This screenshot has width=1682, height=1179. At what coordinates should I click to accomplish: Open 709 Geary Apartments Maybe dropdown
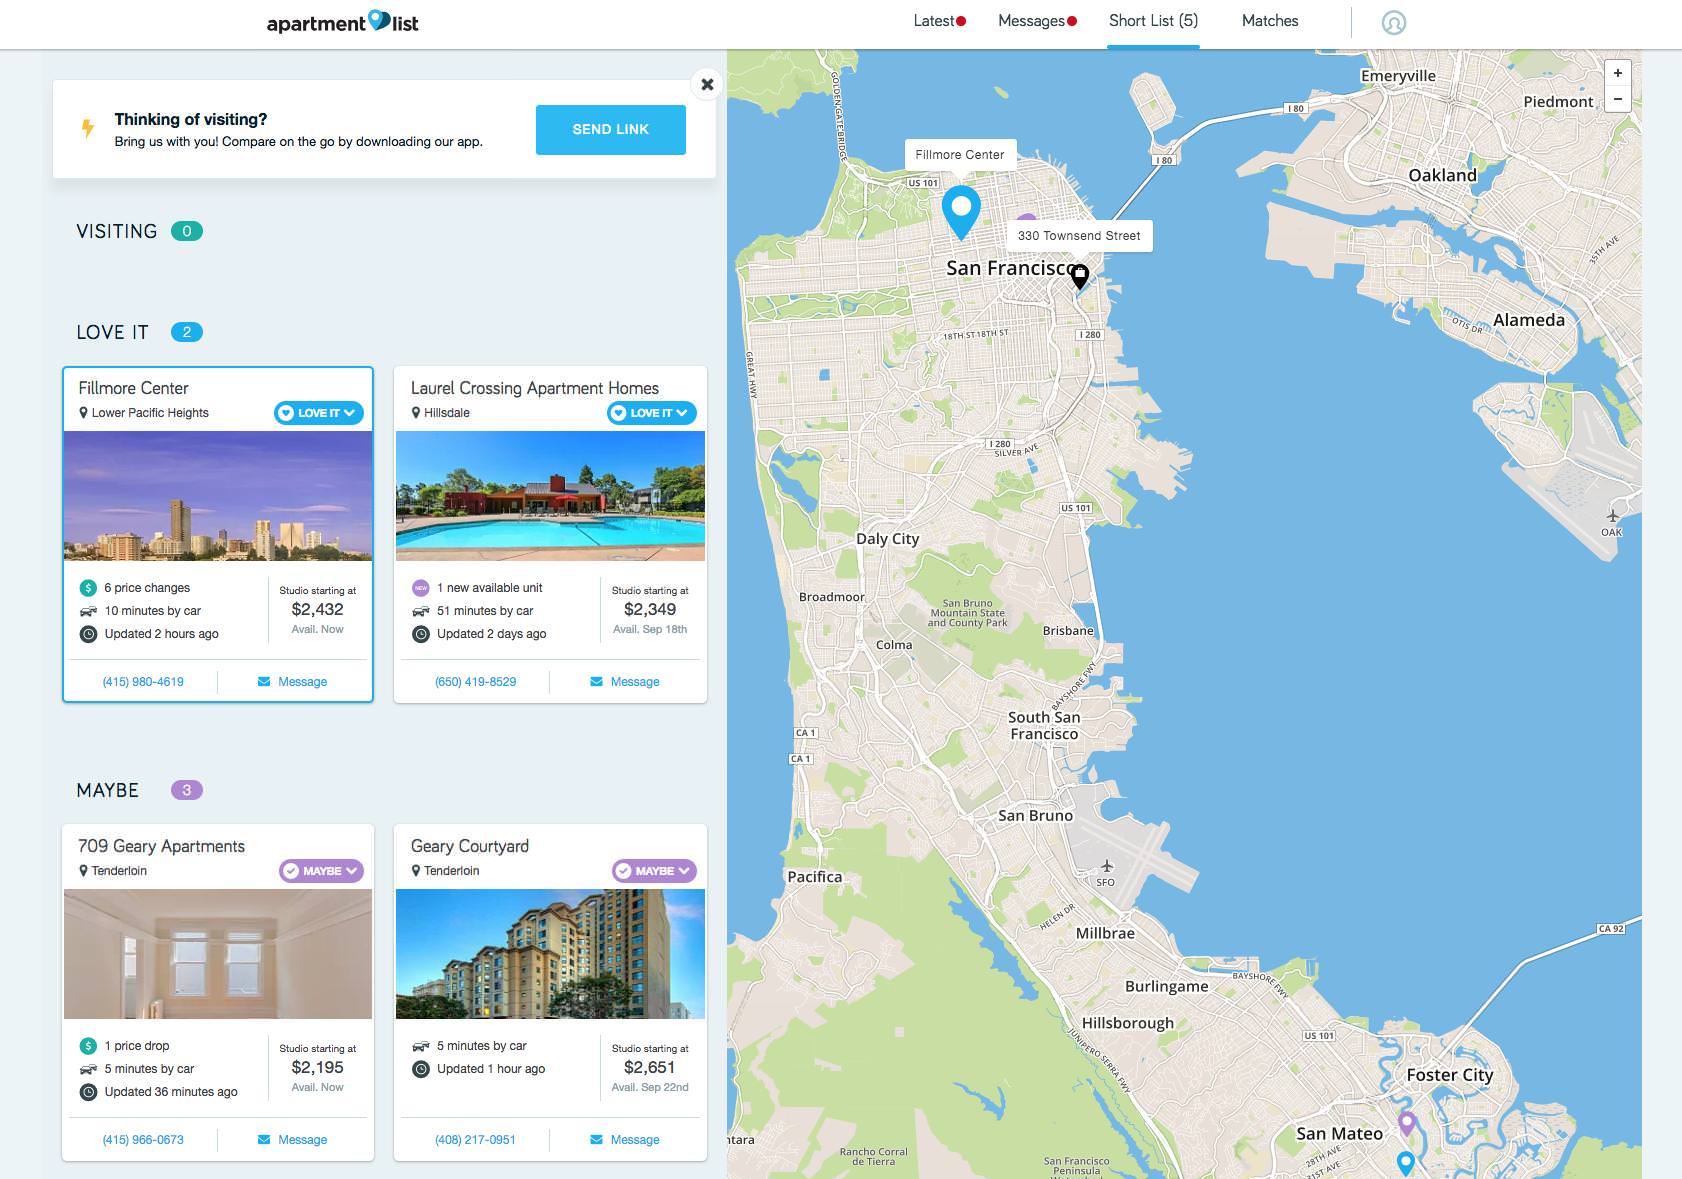321,871
